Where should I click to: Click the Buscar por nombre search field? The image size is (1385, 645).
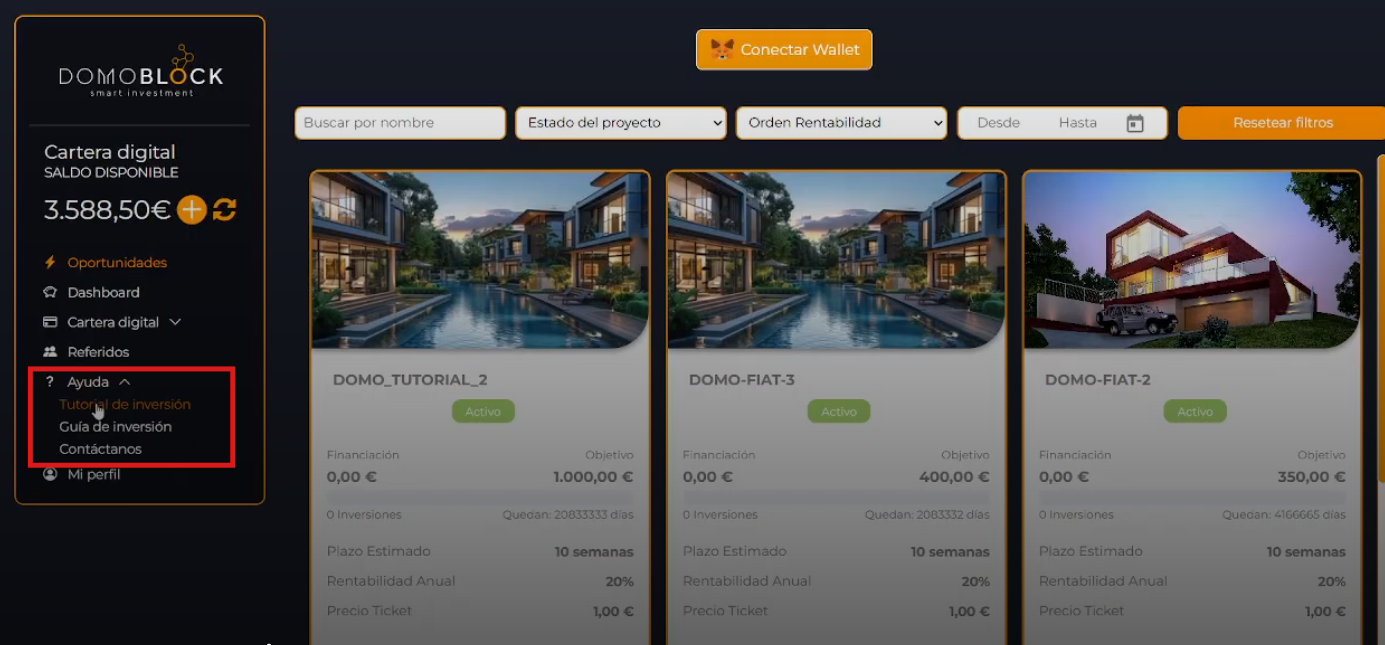pos(400,123)
